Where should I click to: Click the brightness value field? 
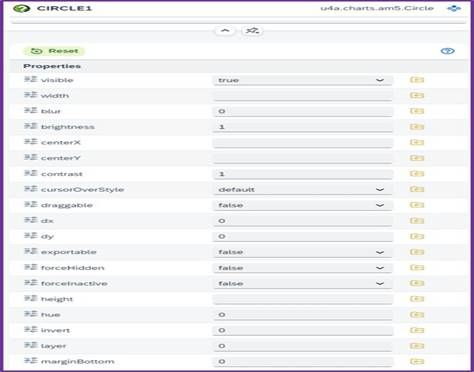click(x=303, y=127)
